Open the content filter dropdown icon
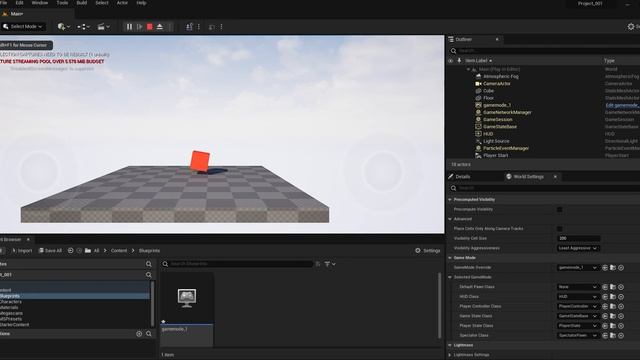Viewport: 640px width, 360px height. point(330,264)
